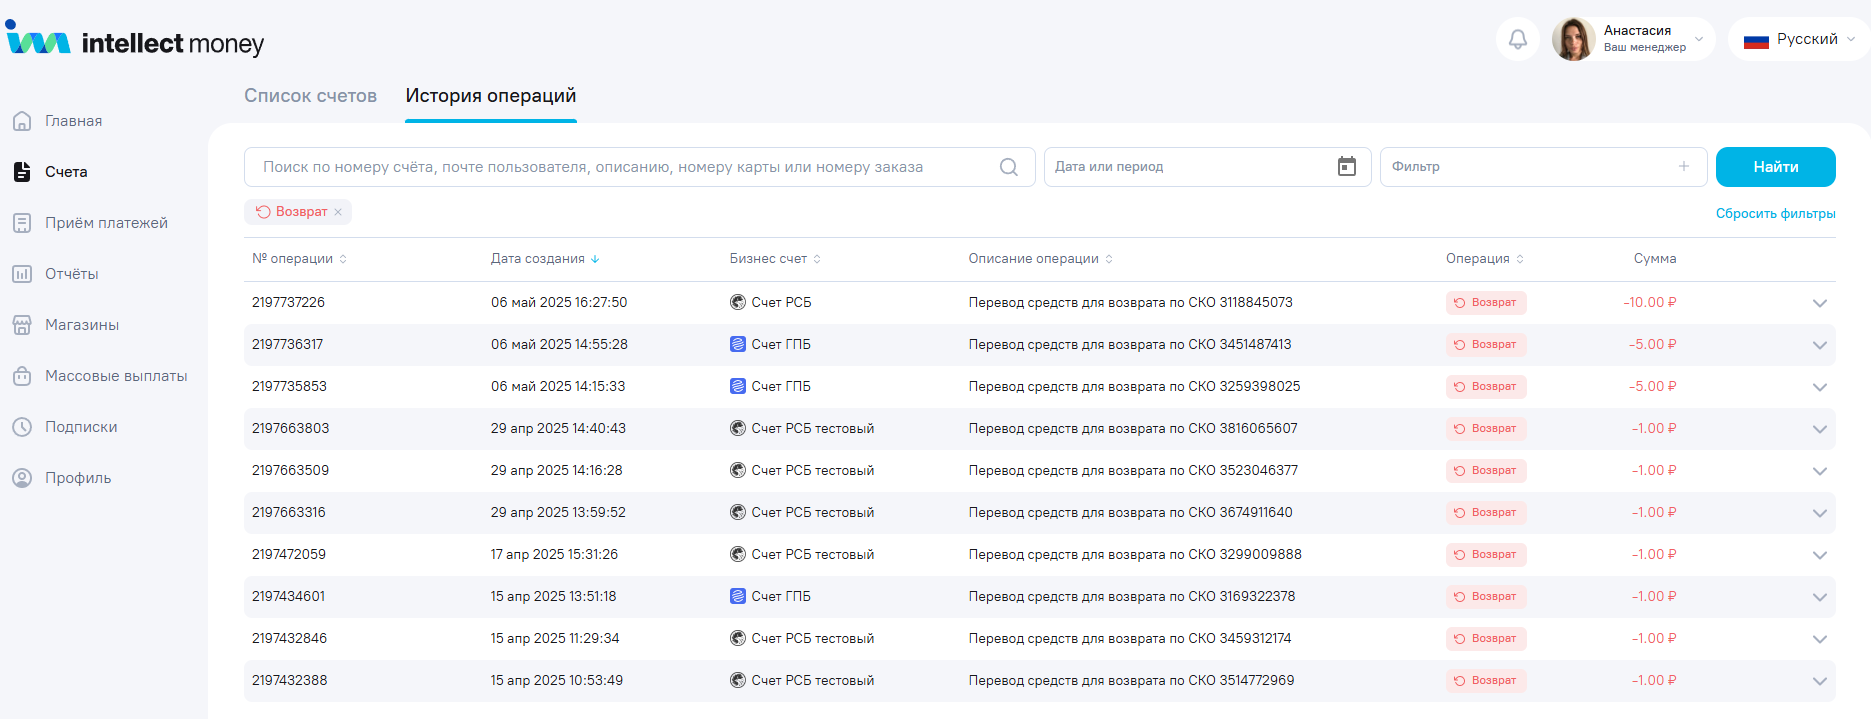The height and width of the screenshot is (719, 1871).
Task: Open the notifications bell
Action: (x=1517, y=39)
